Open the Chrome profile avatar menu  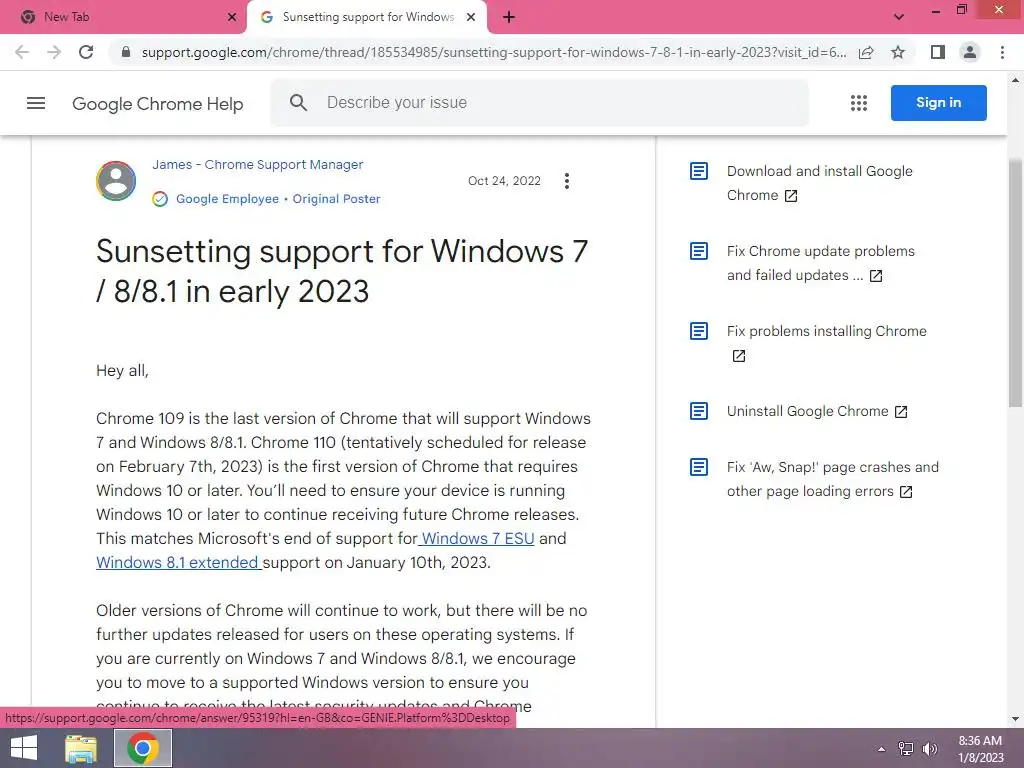click(x=970, y=52)
